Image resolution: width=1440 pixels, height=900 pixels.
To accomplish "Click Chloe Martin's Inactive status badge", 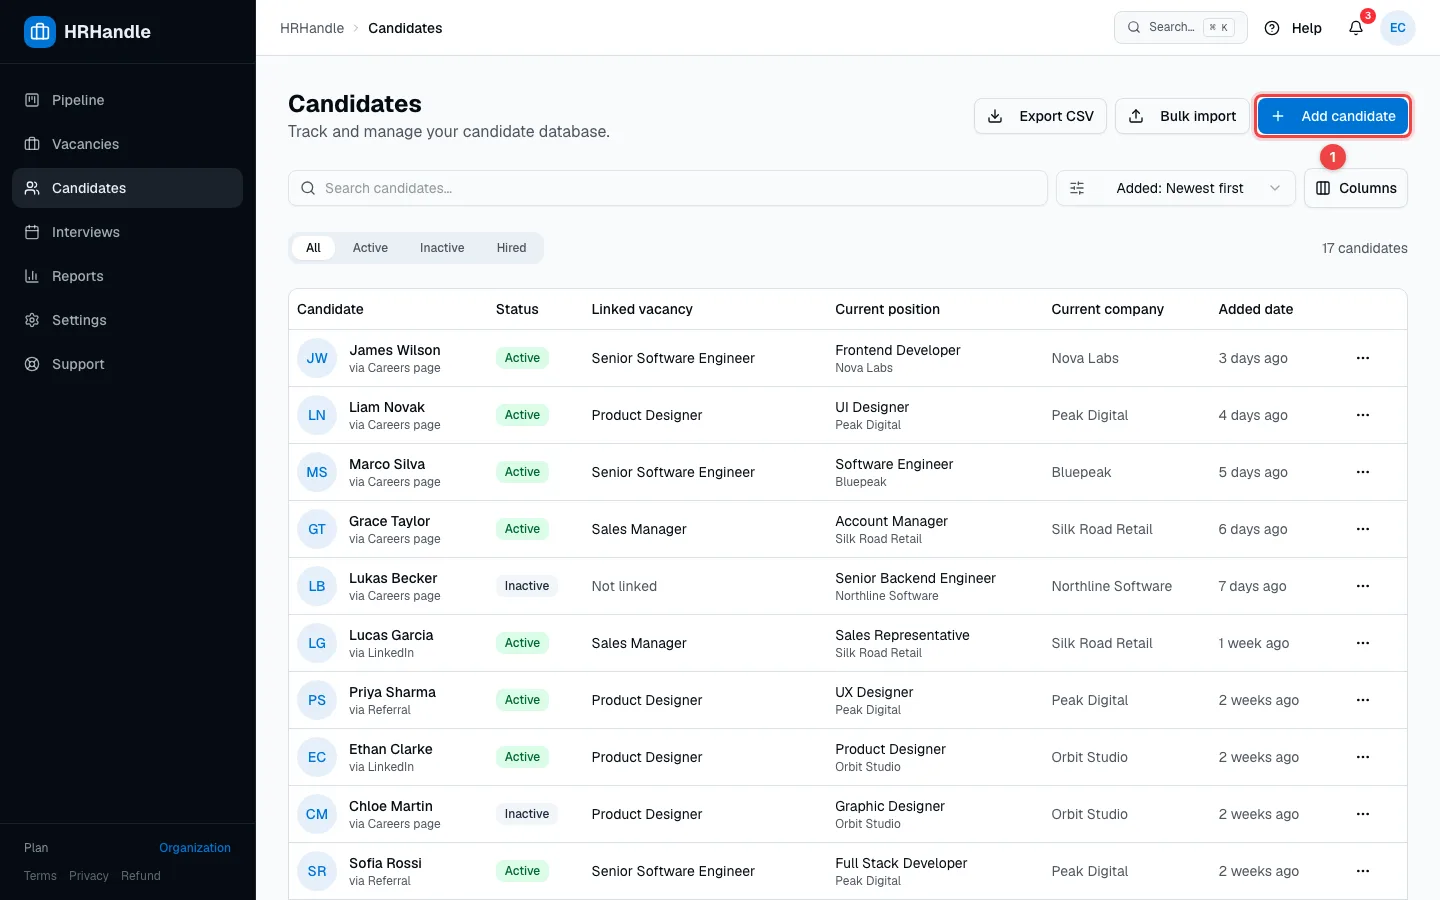I will pyautogui.click(x=527, y=814).
